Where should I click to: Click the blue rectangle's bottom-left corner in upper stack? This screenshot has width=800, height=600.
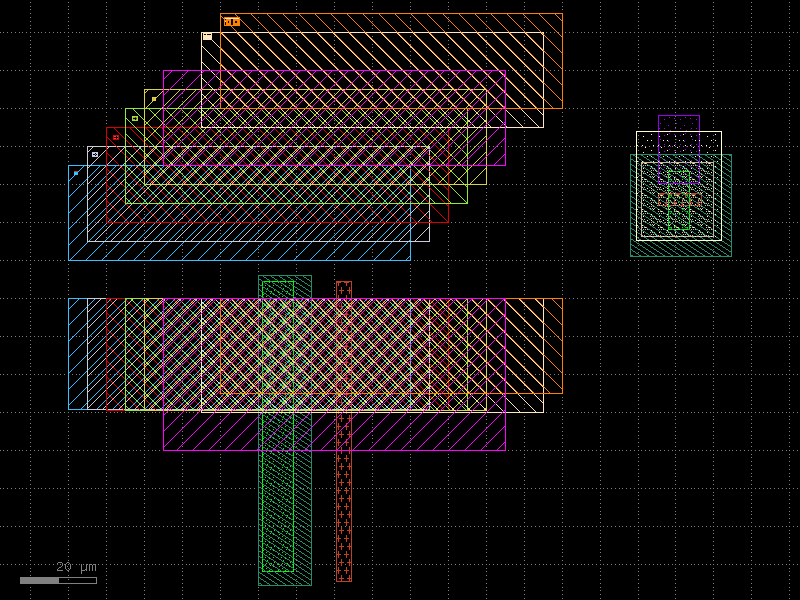pyautogui.click(x=69, y=260)
